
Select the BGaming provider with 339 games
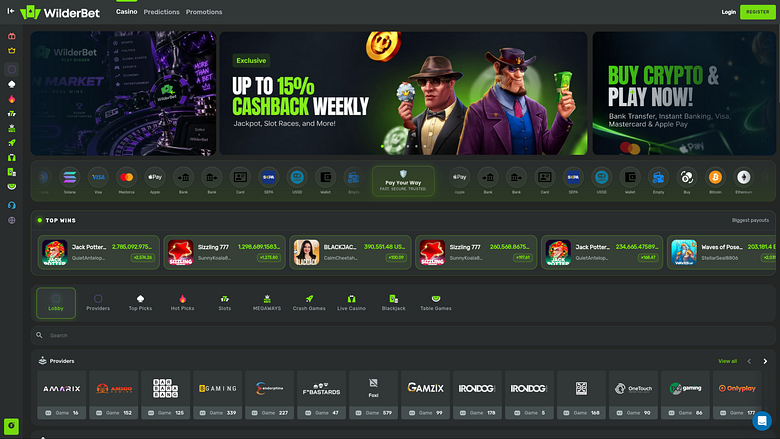tap(217, 395)
